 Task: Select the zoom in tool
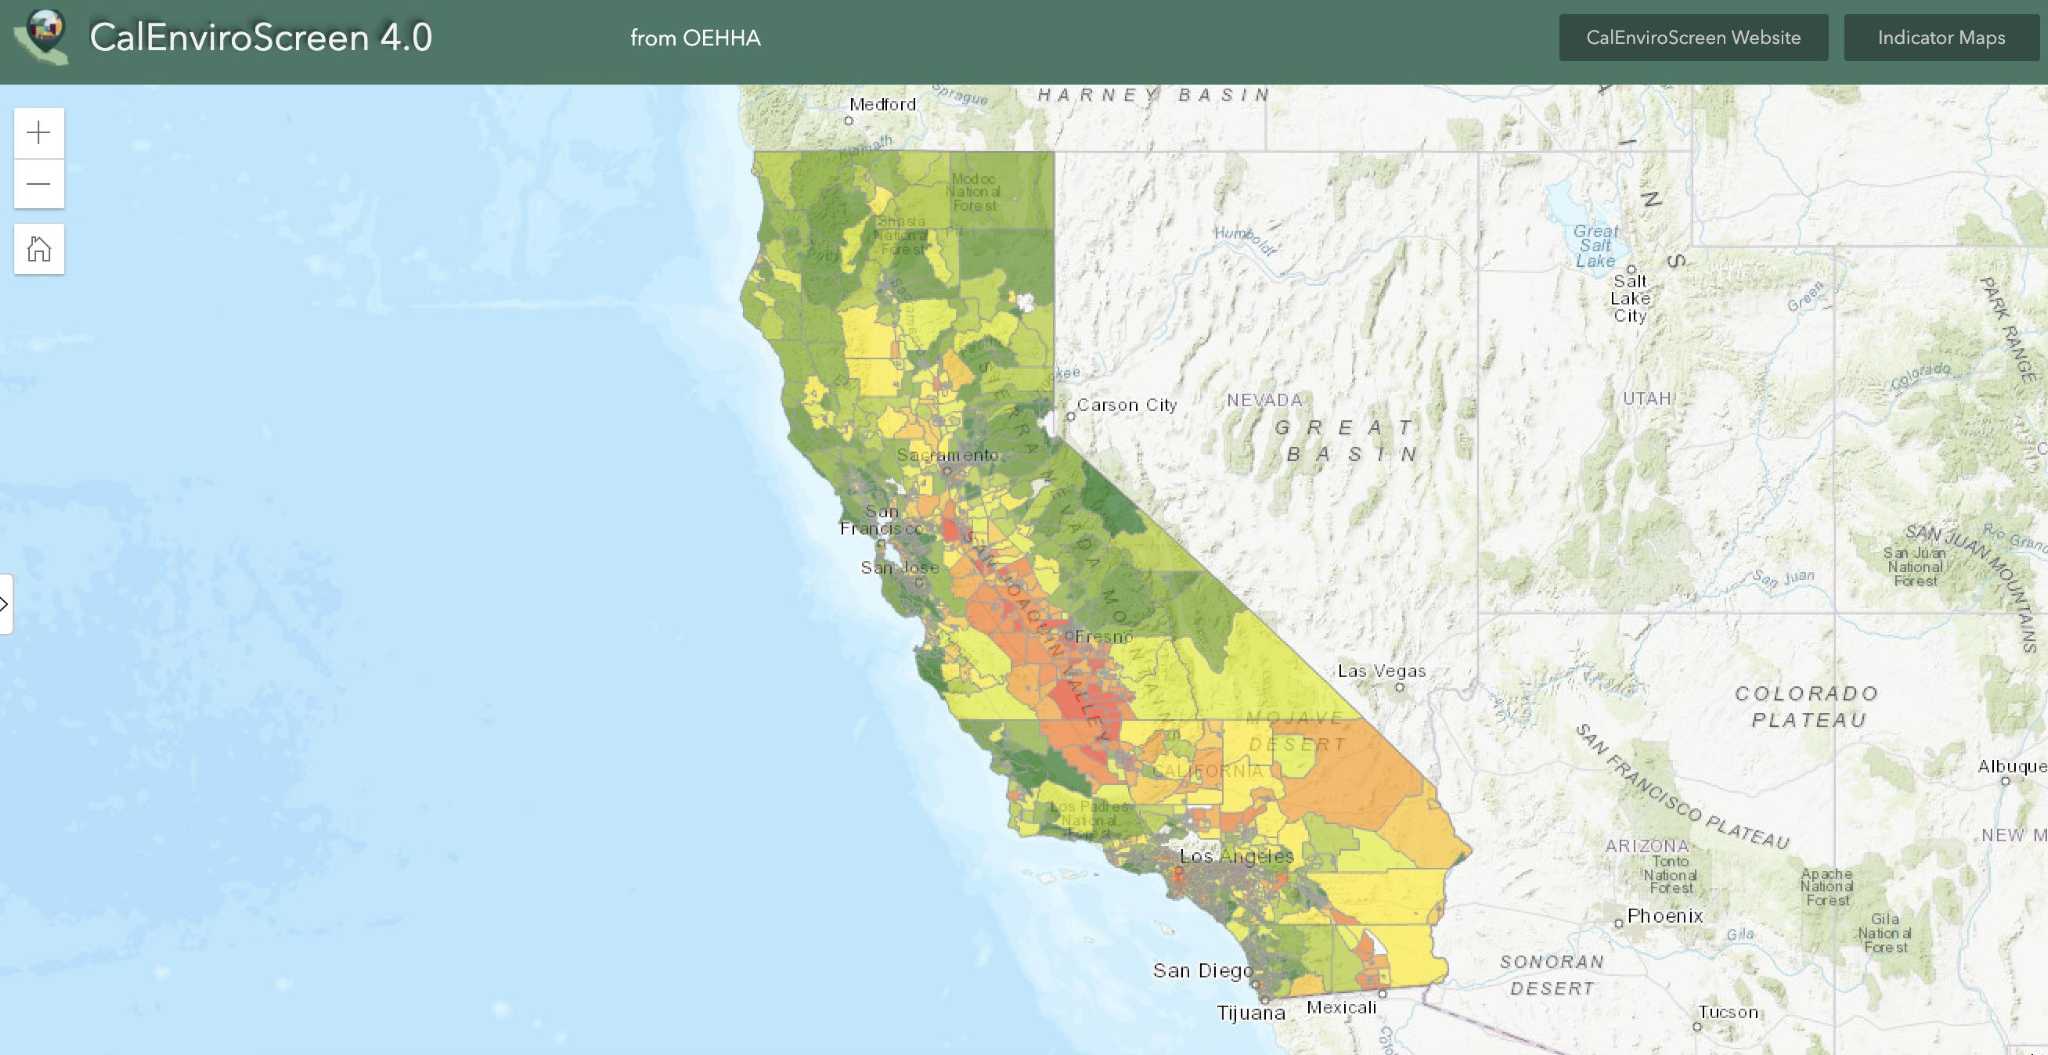(39, 132)
